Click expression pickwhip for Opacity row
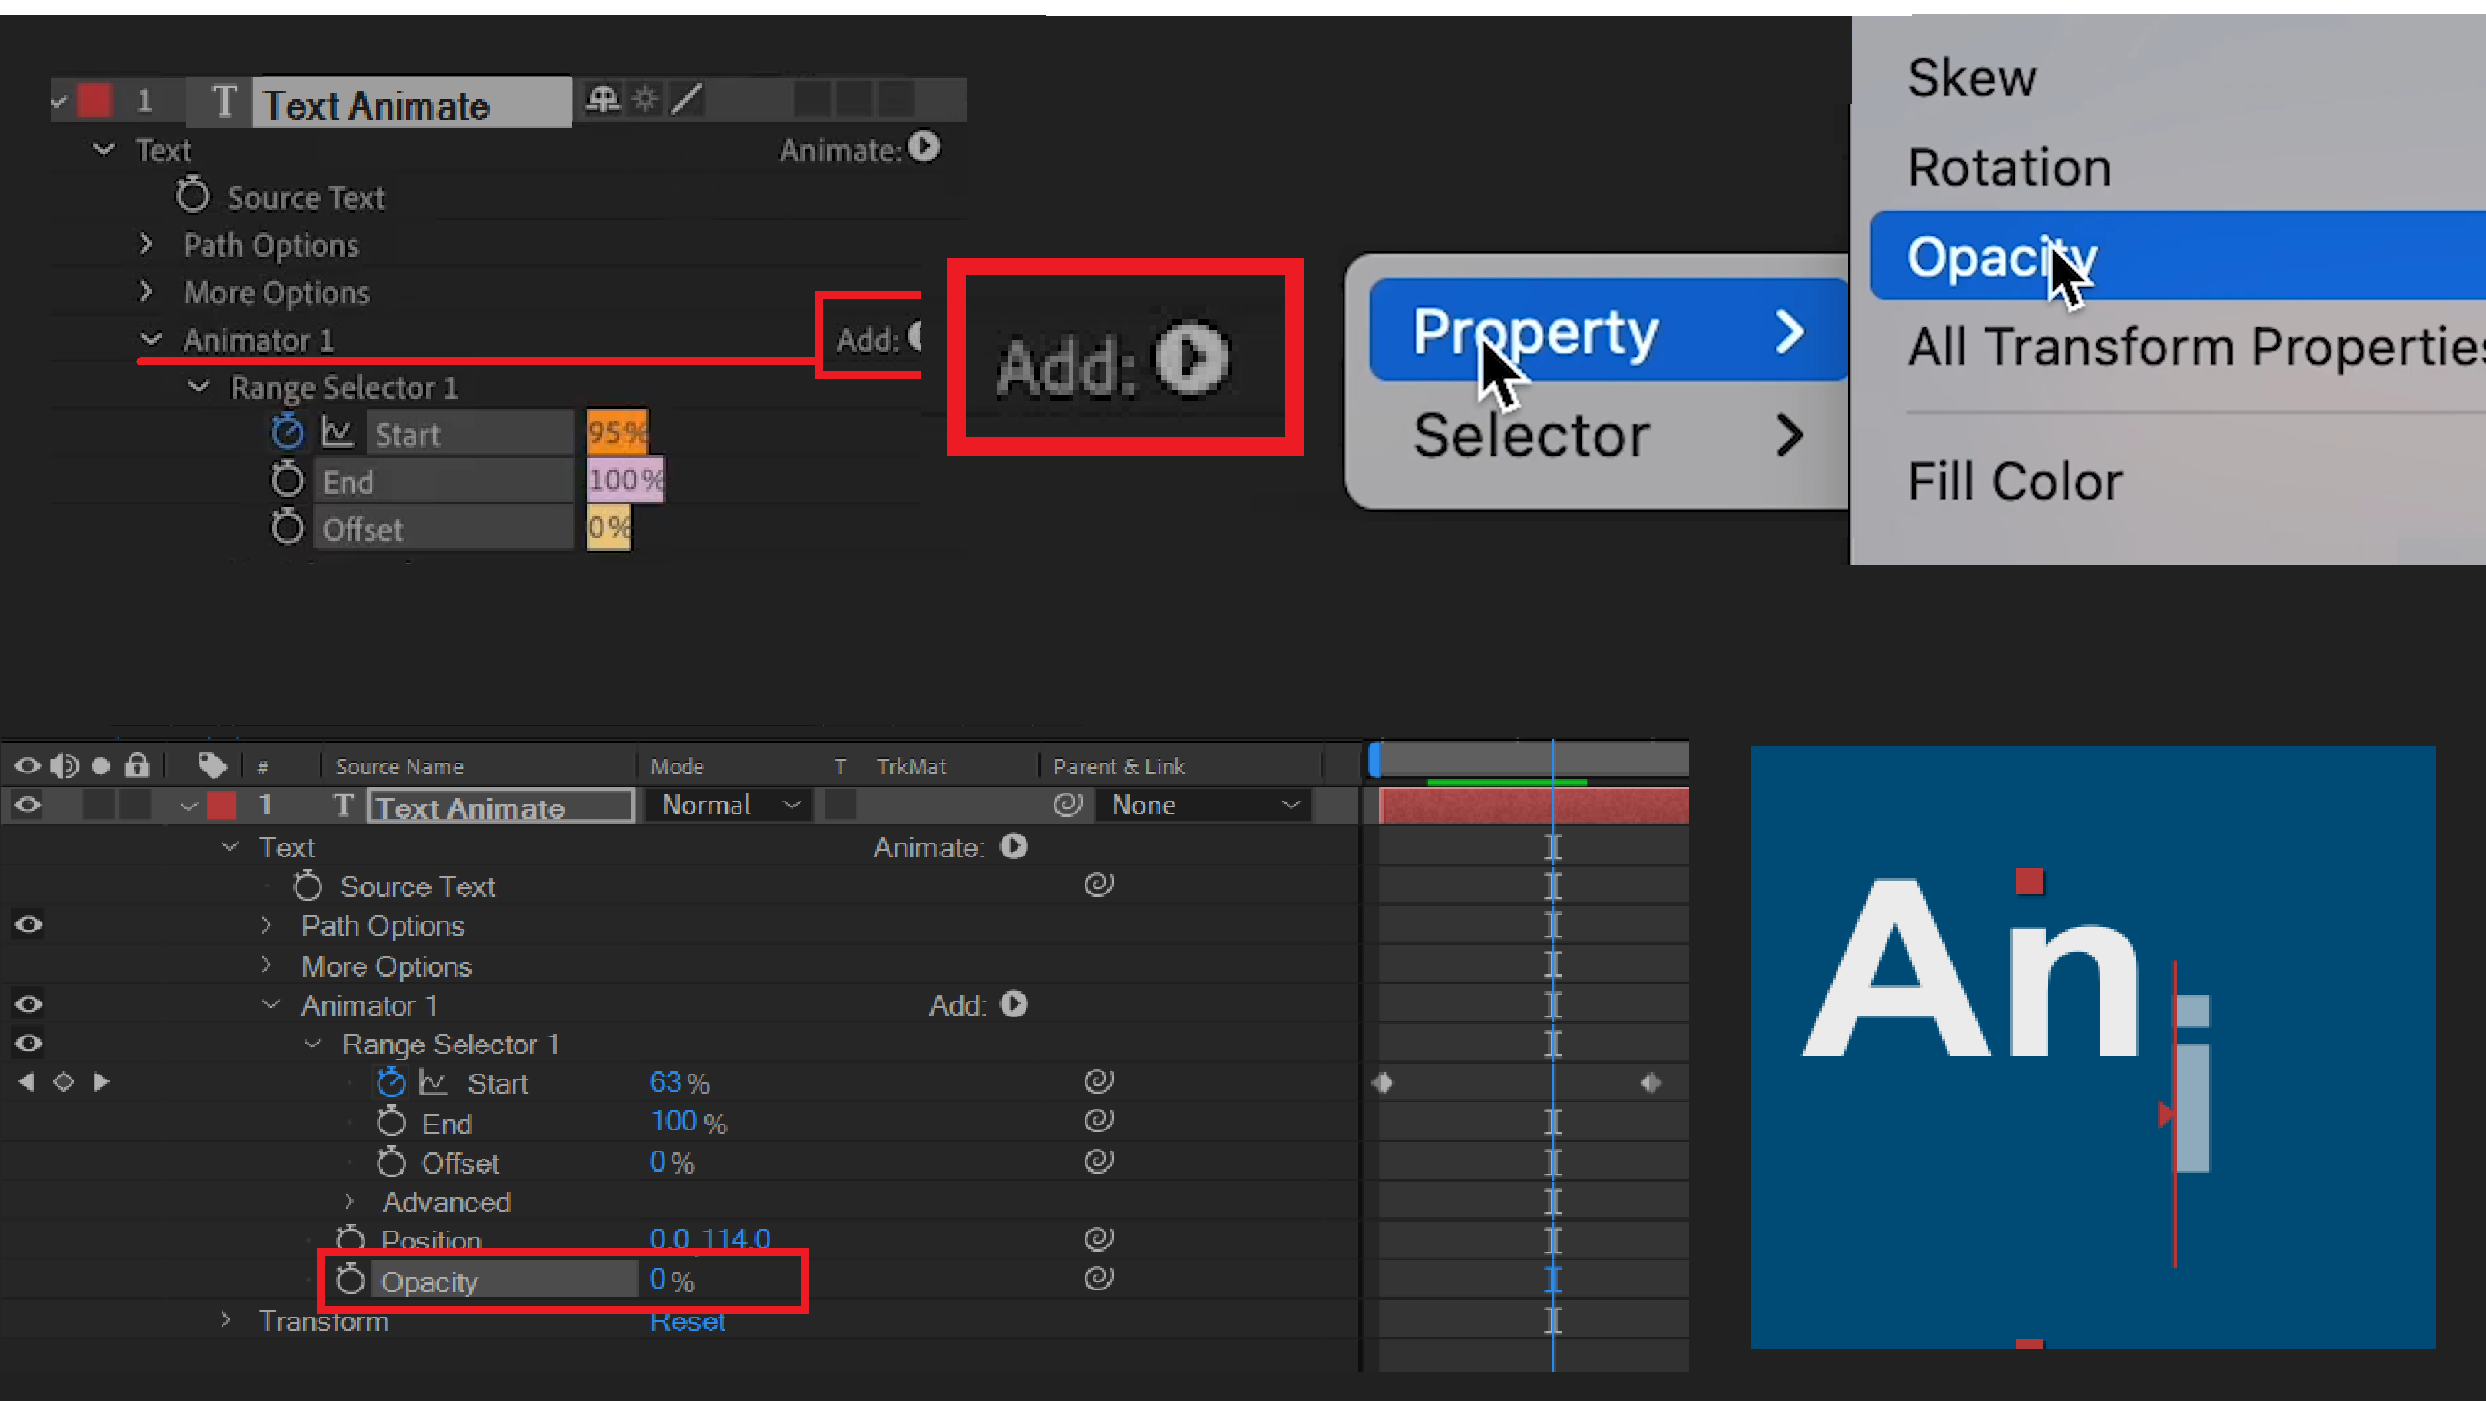The width and height of the screenshot is (2486, 1401). point(1099,1278)
